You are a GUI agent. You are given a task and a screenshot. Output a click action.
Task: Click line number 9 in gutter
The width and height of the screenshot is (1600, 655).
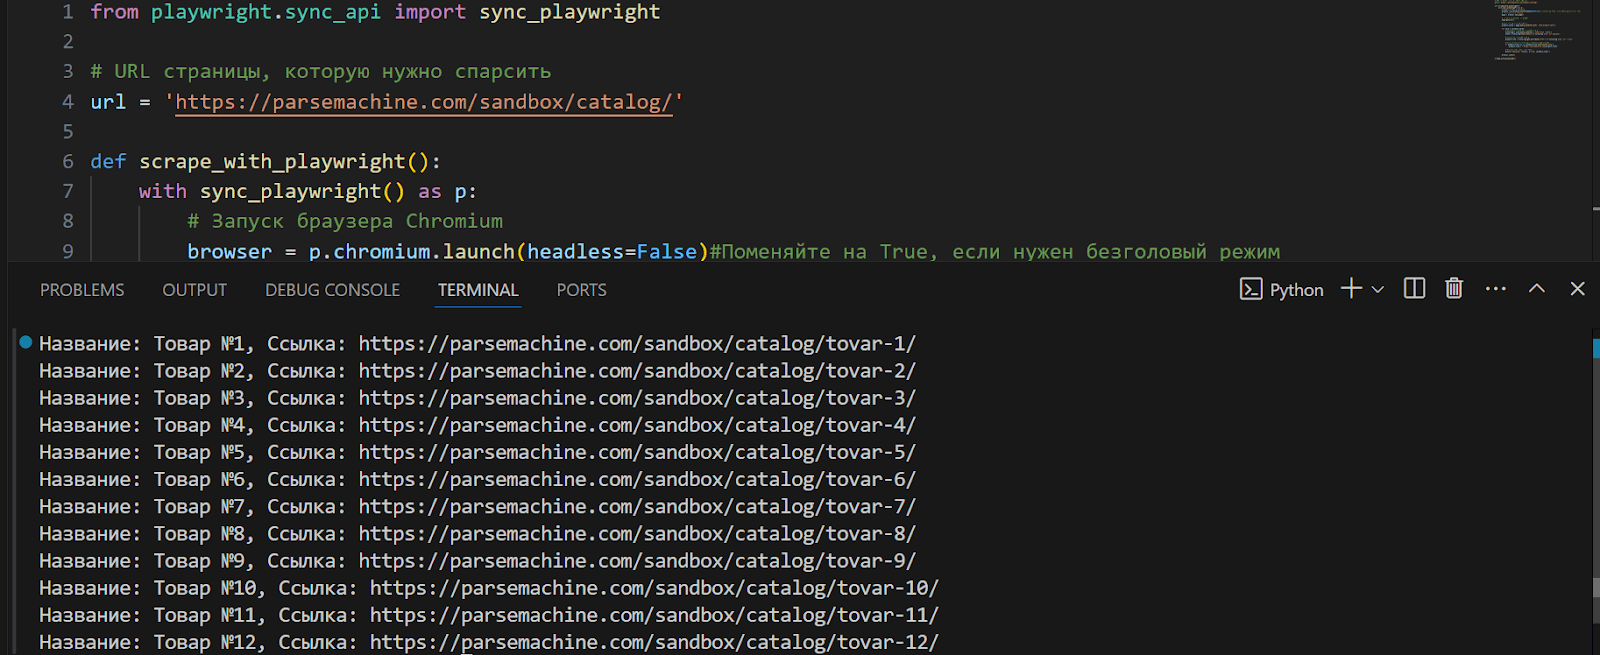tap(68, 251)
